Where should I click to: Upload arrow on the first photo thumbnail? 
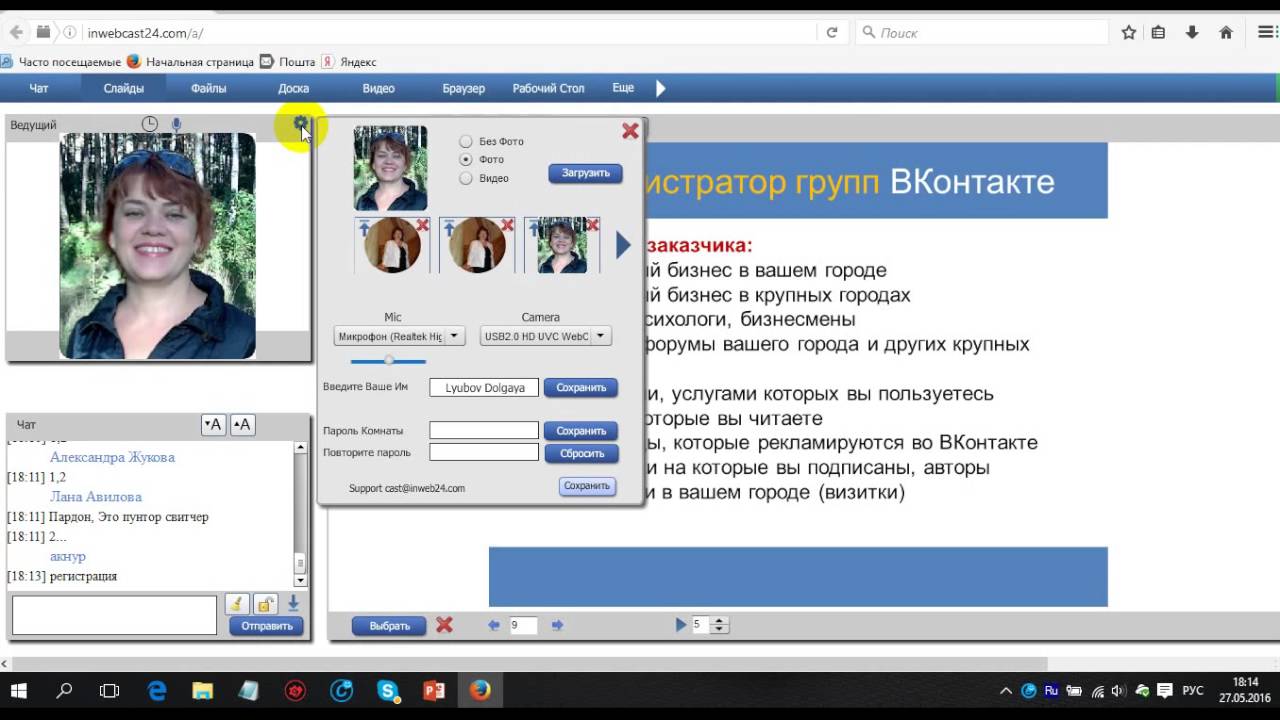(x=364, y=227)
